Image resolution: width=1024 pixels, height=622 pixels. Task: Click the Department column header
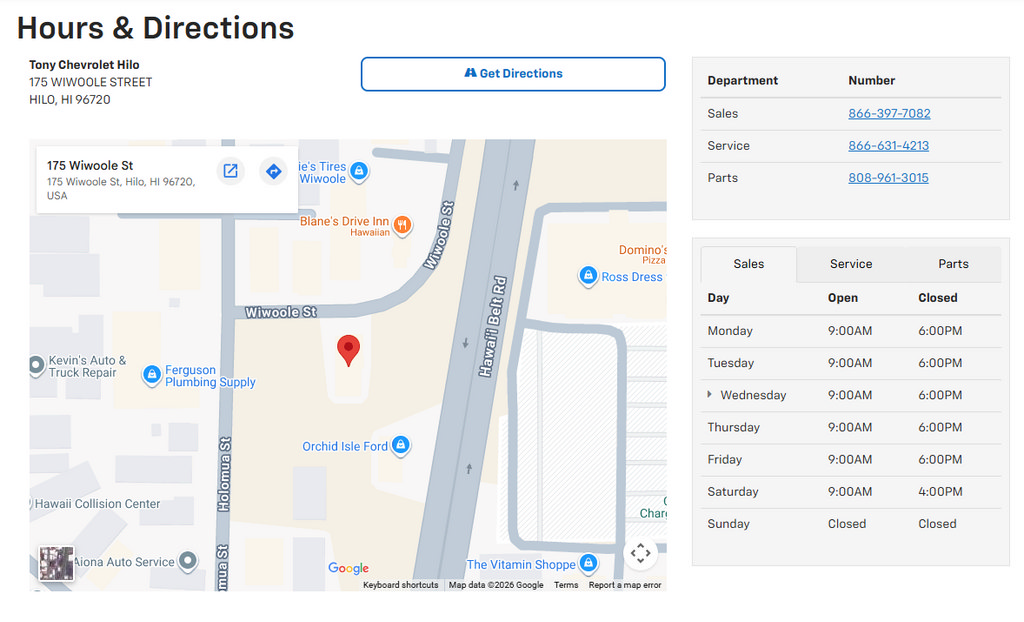point(743,80)
